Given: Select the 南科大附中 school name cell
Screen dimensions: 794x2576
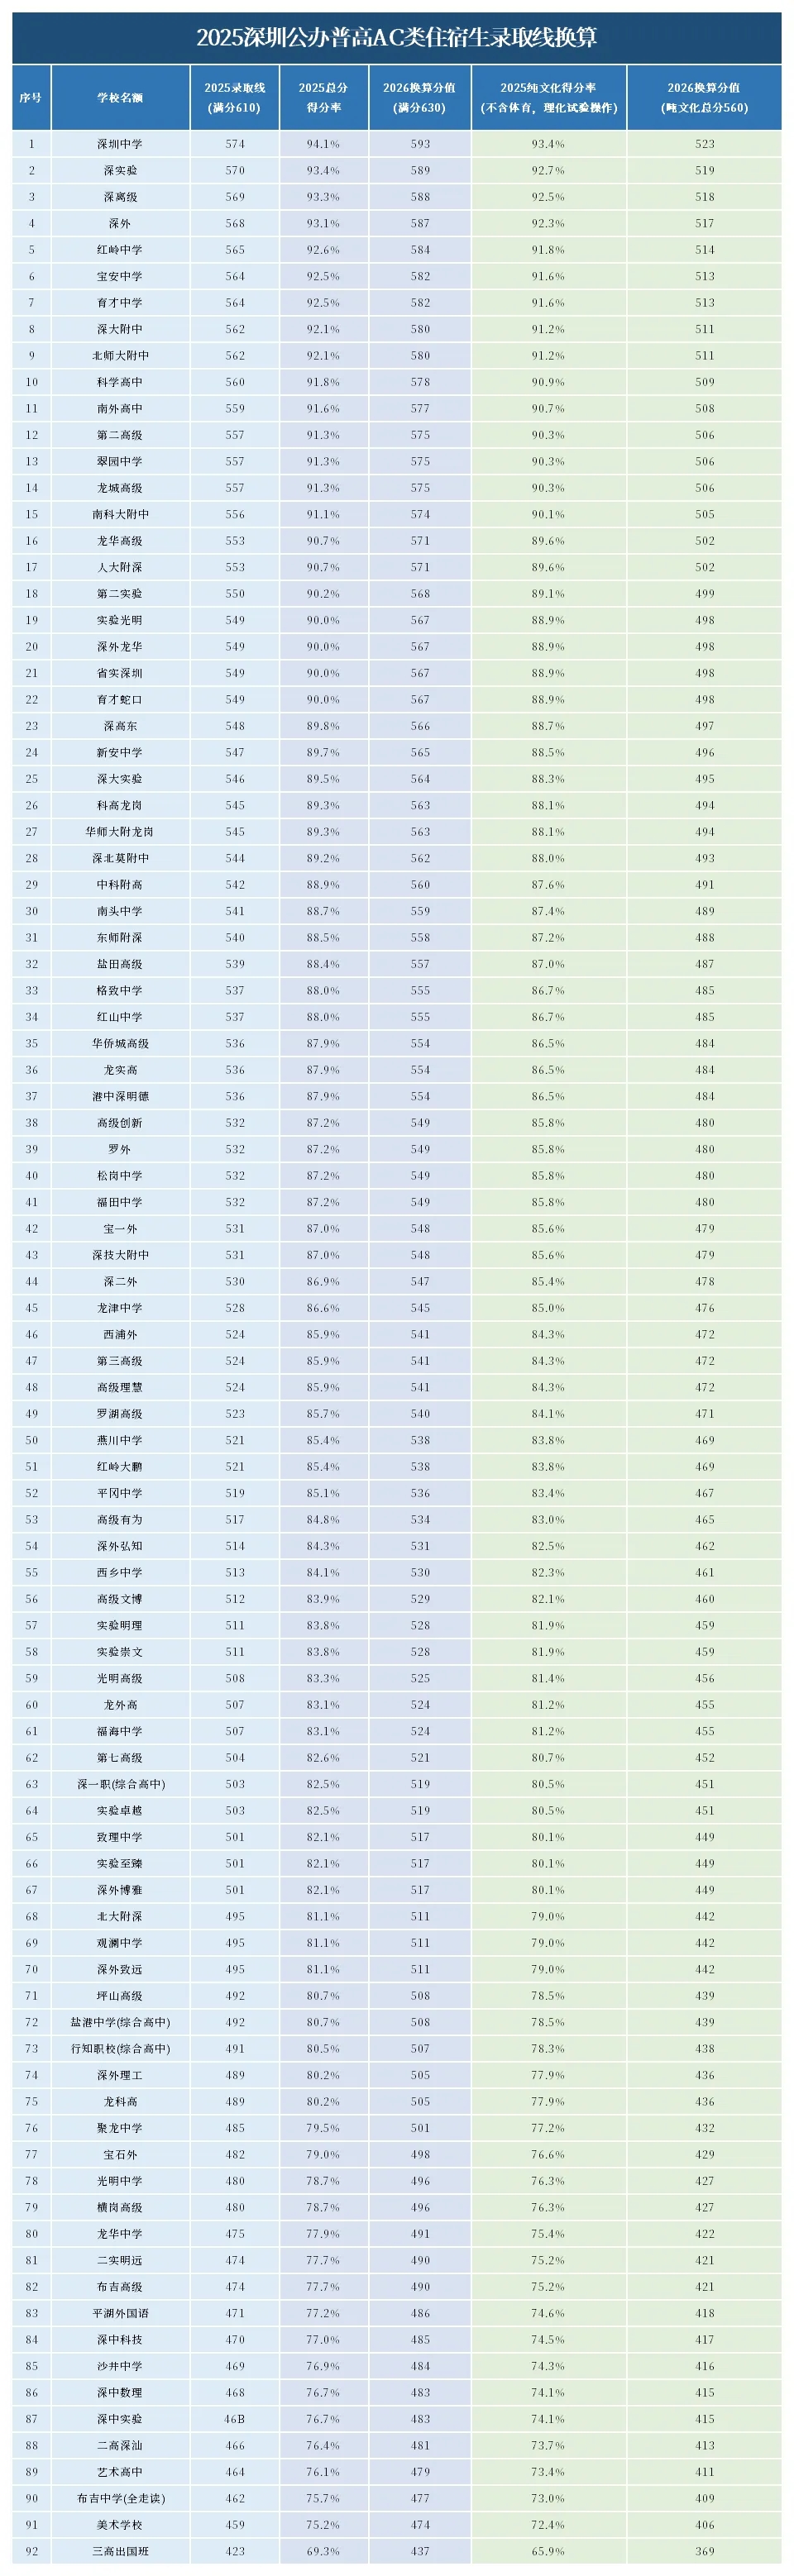Looking at the screenshot, I should [x=120, y=514].
